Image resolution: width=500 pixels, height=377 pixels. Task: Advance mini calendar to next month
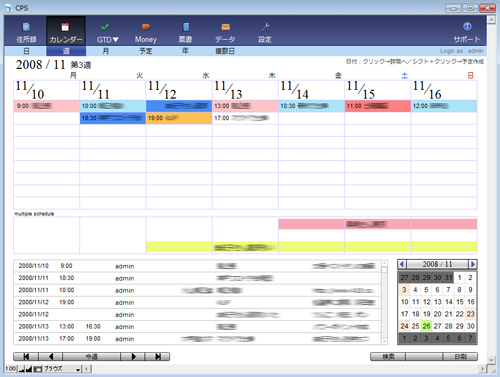coord(473,264)
